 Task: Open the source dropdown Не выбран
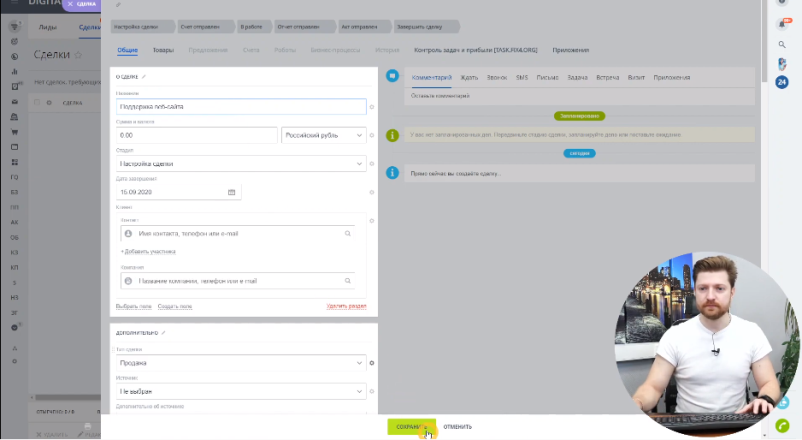[x=241, y=391]
